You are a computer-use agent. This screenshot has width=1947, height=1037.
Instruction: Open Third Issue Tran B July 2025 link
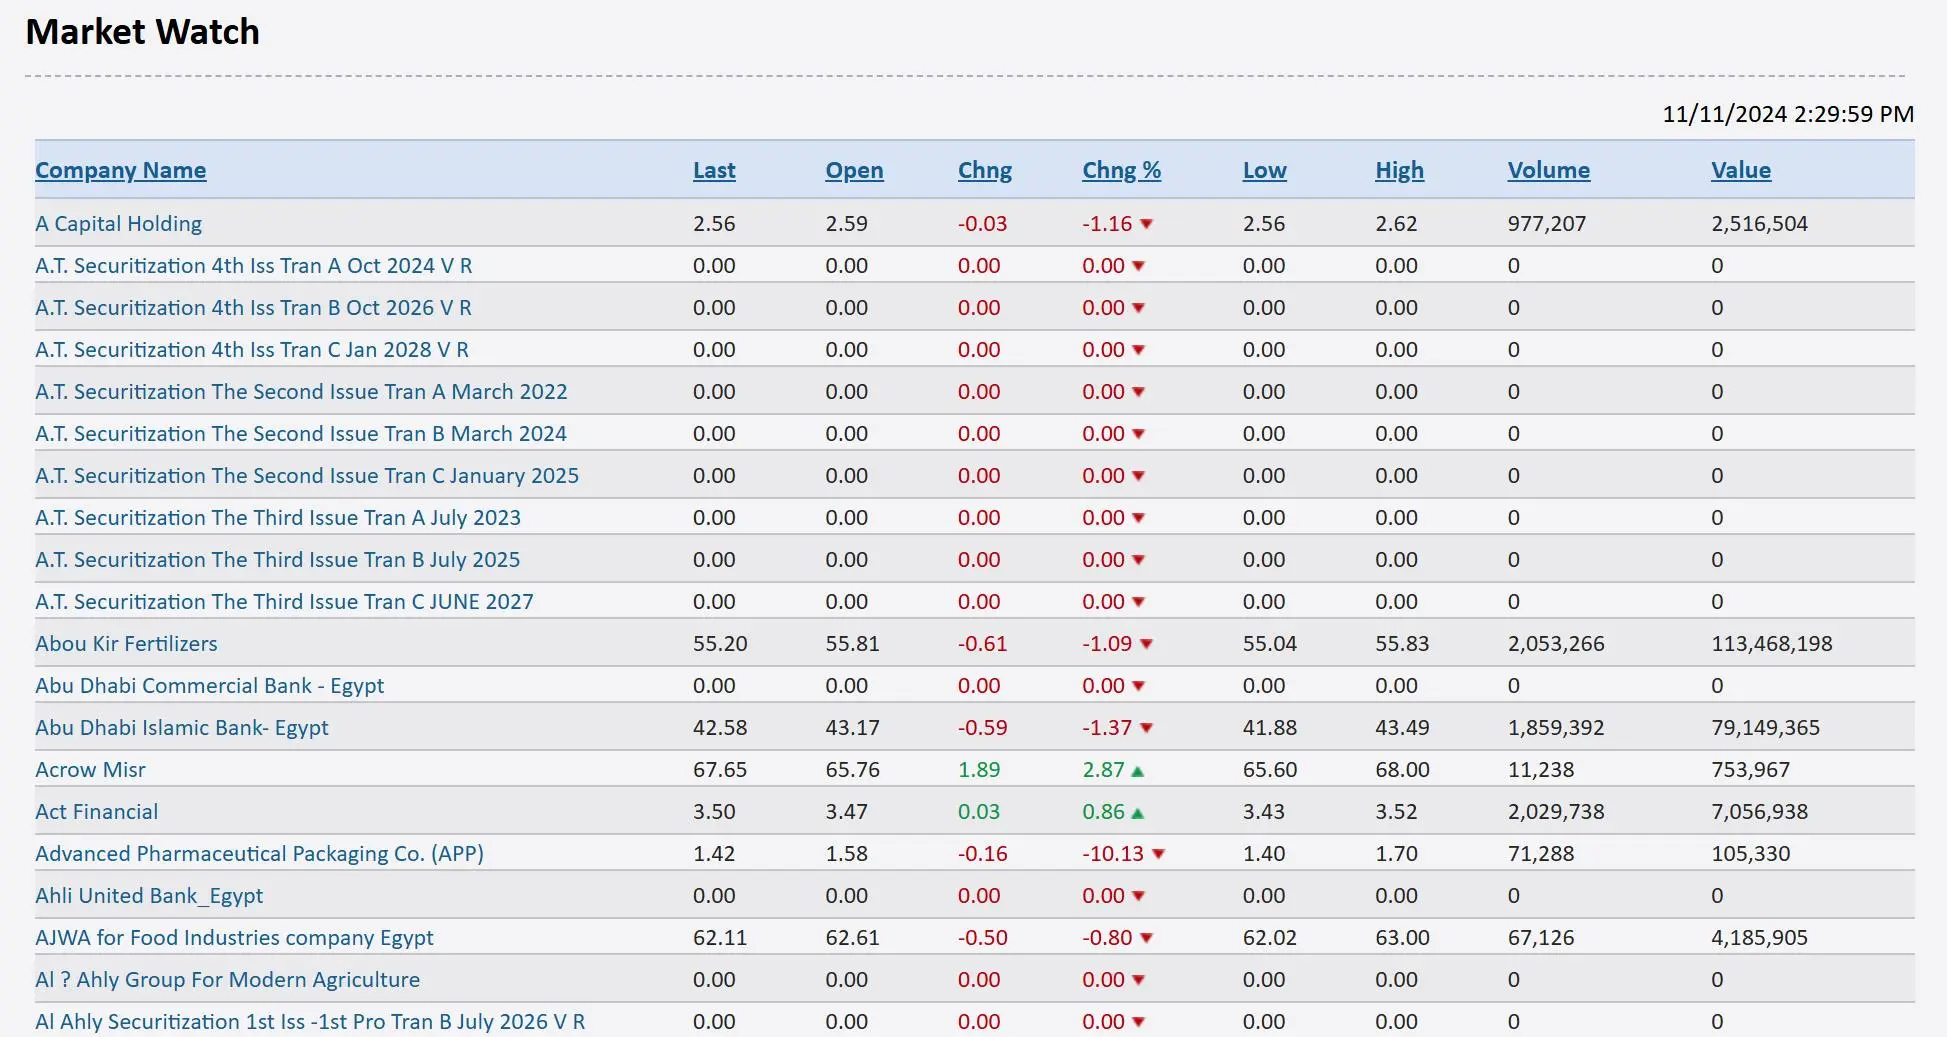tap(278, 560)
